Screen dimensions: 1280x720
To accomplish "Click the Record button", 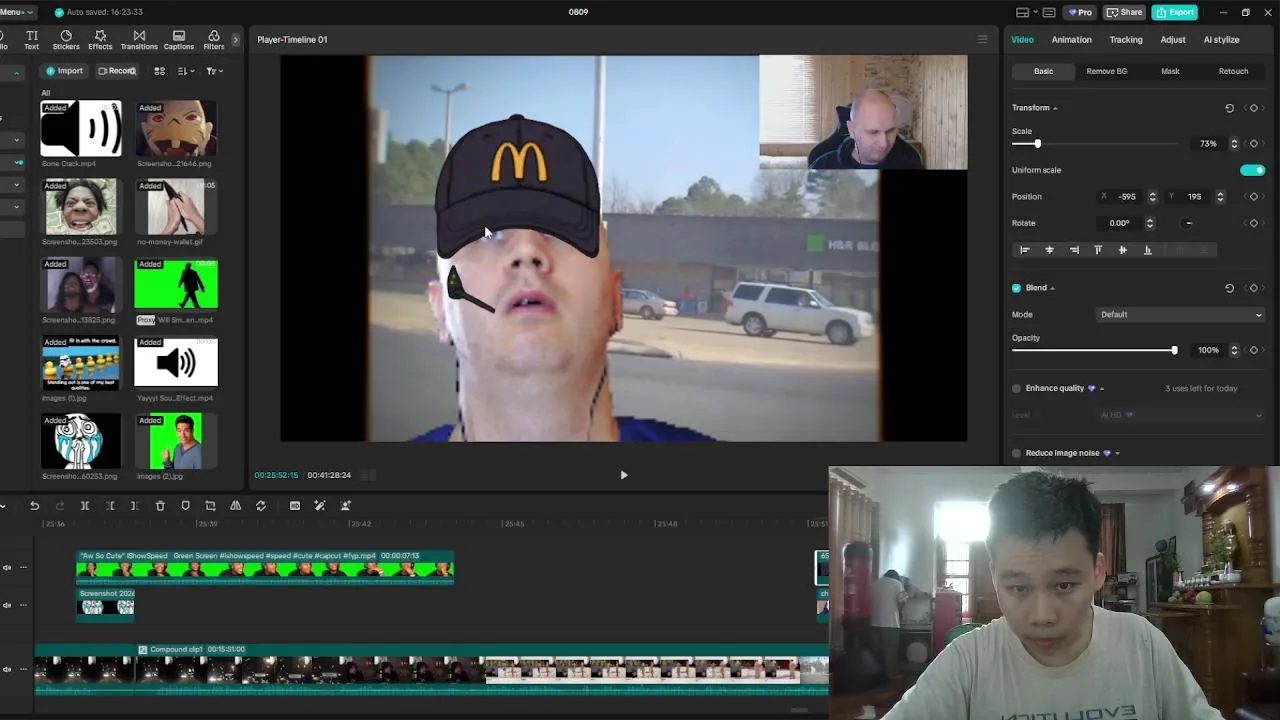I will [117, 71].
